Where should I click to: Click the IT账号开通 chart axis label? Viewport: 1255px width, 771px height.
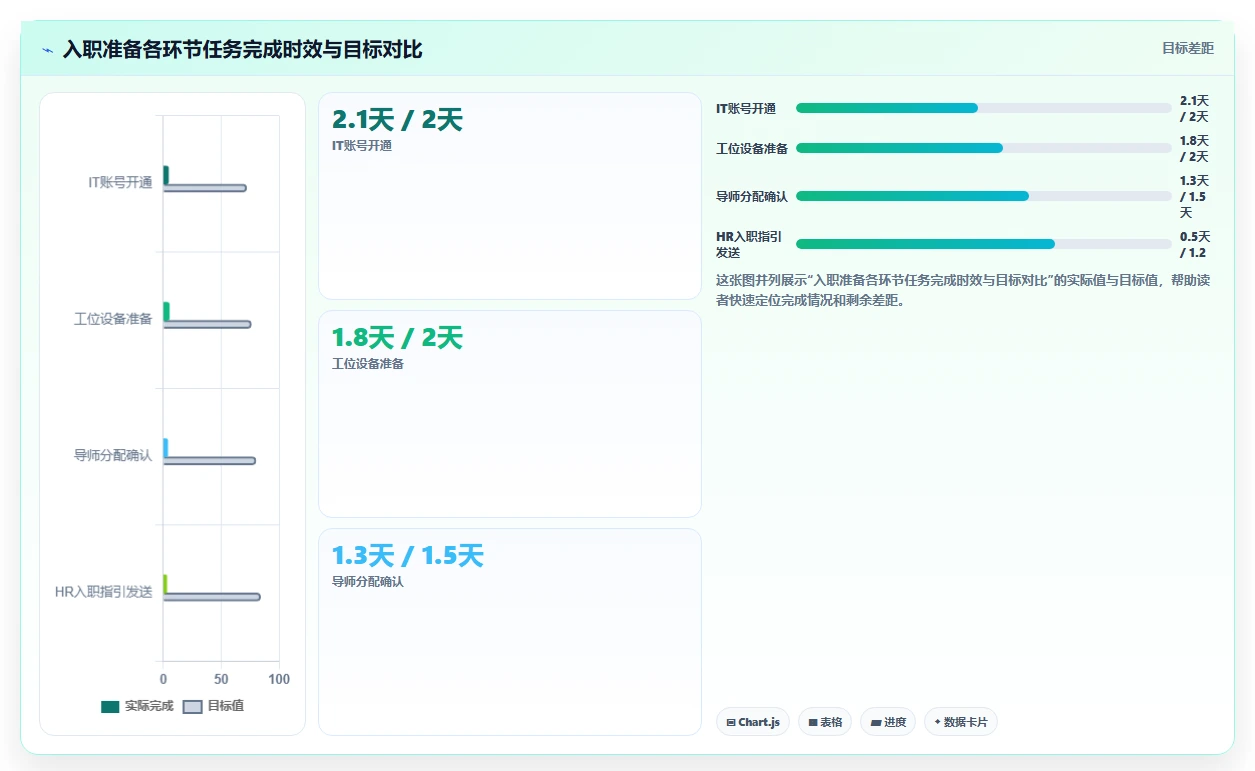pos(120,182)
